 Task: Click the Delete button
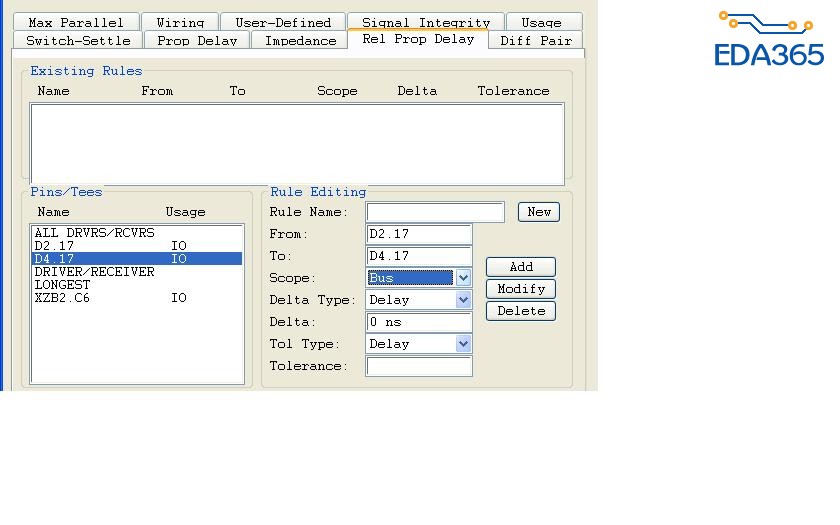point(521,311)
